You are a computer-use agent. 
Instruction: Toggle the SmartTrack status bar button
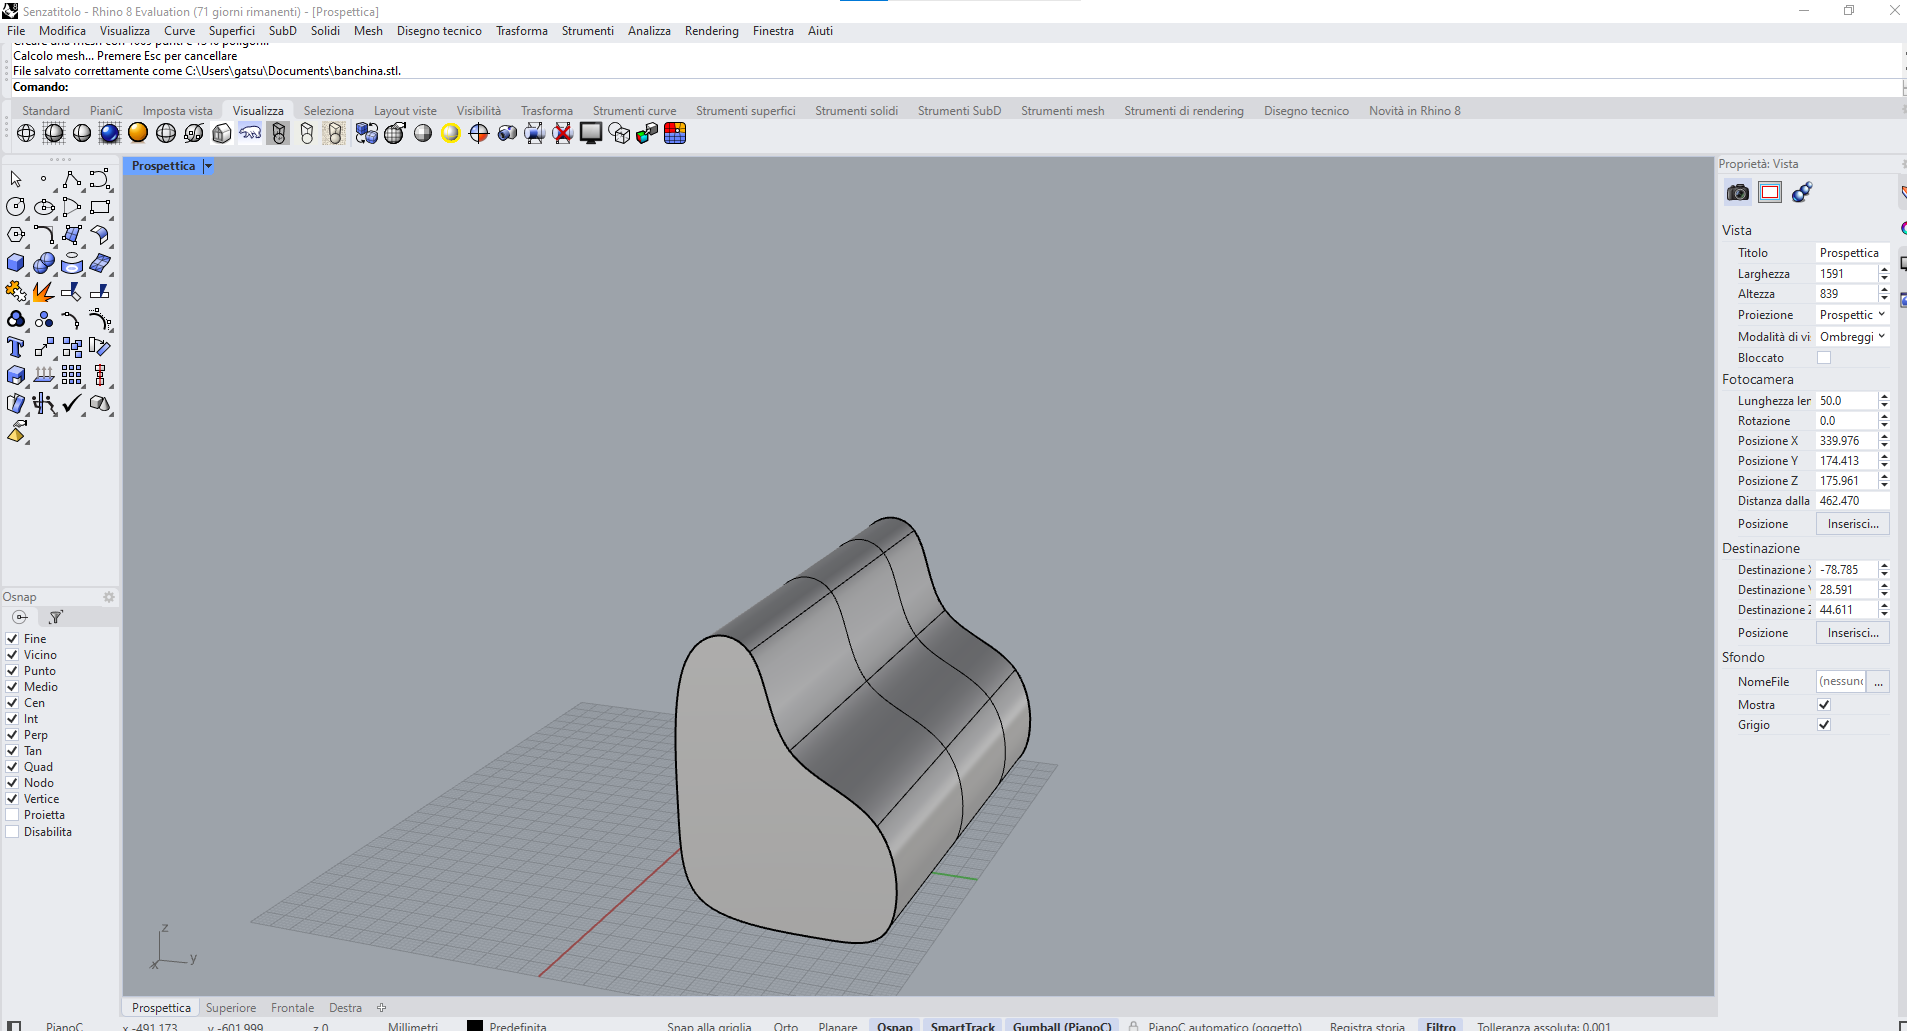962,1026
